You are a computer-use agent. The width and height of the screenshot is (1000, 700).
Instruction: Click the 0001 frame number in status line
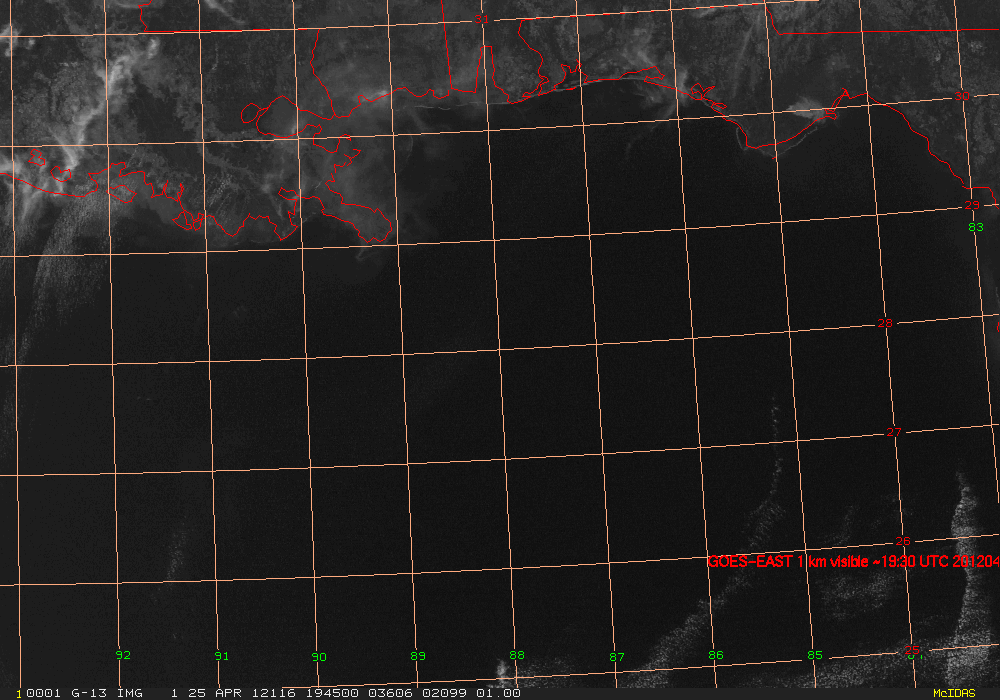tap(43, 693)
